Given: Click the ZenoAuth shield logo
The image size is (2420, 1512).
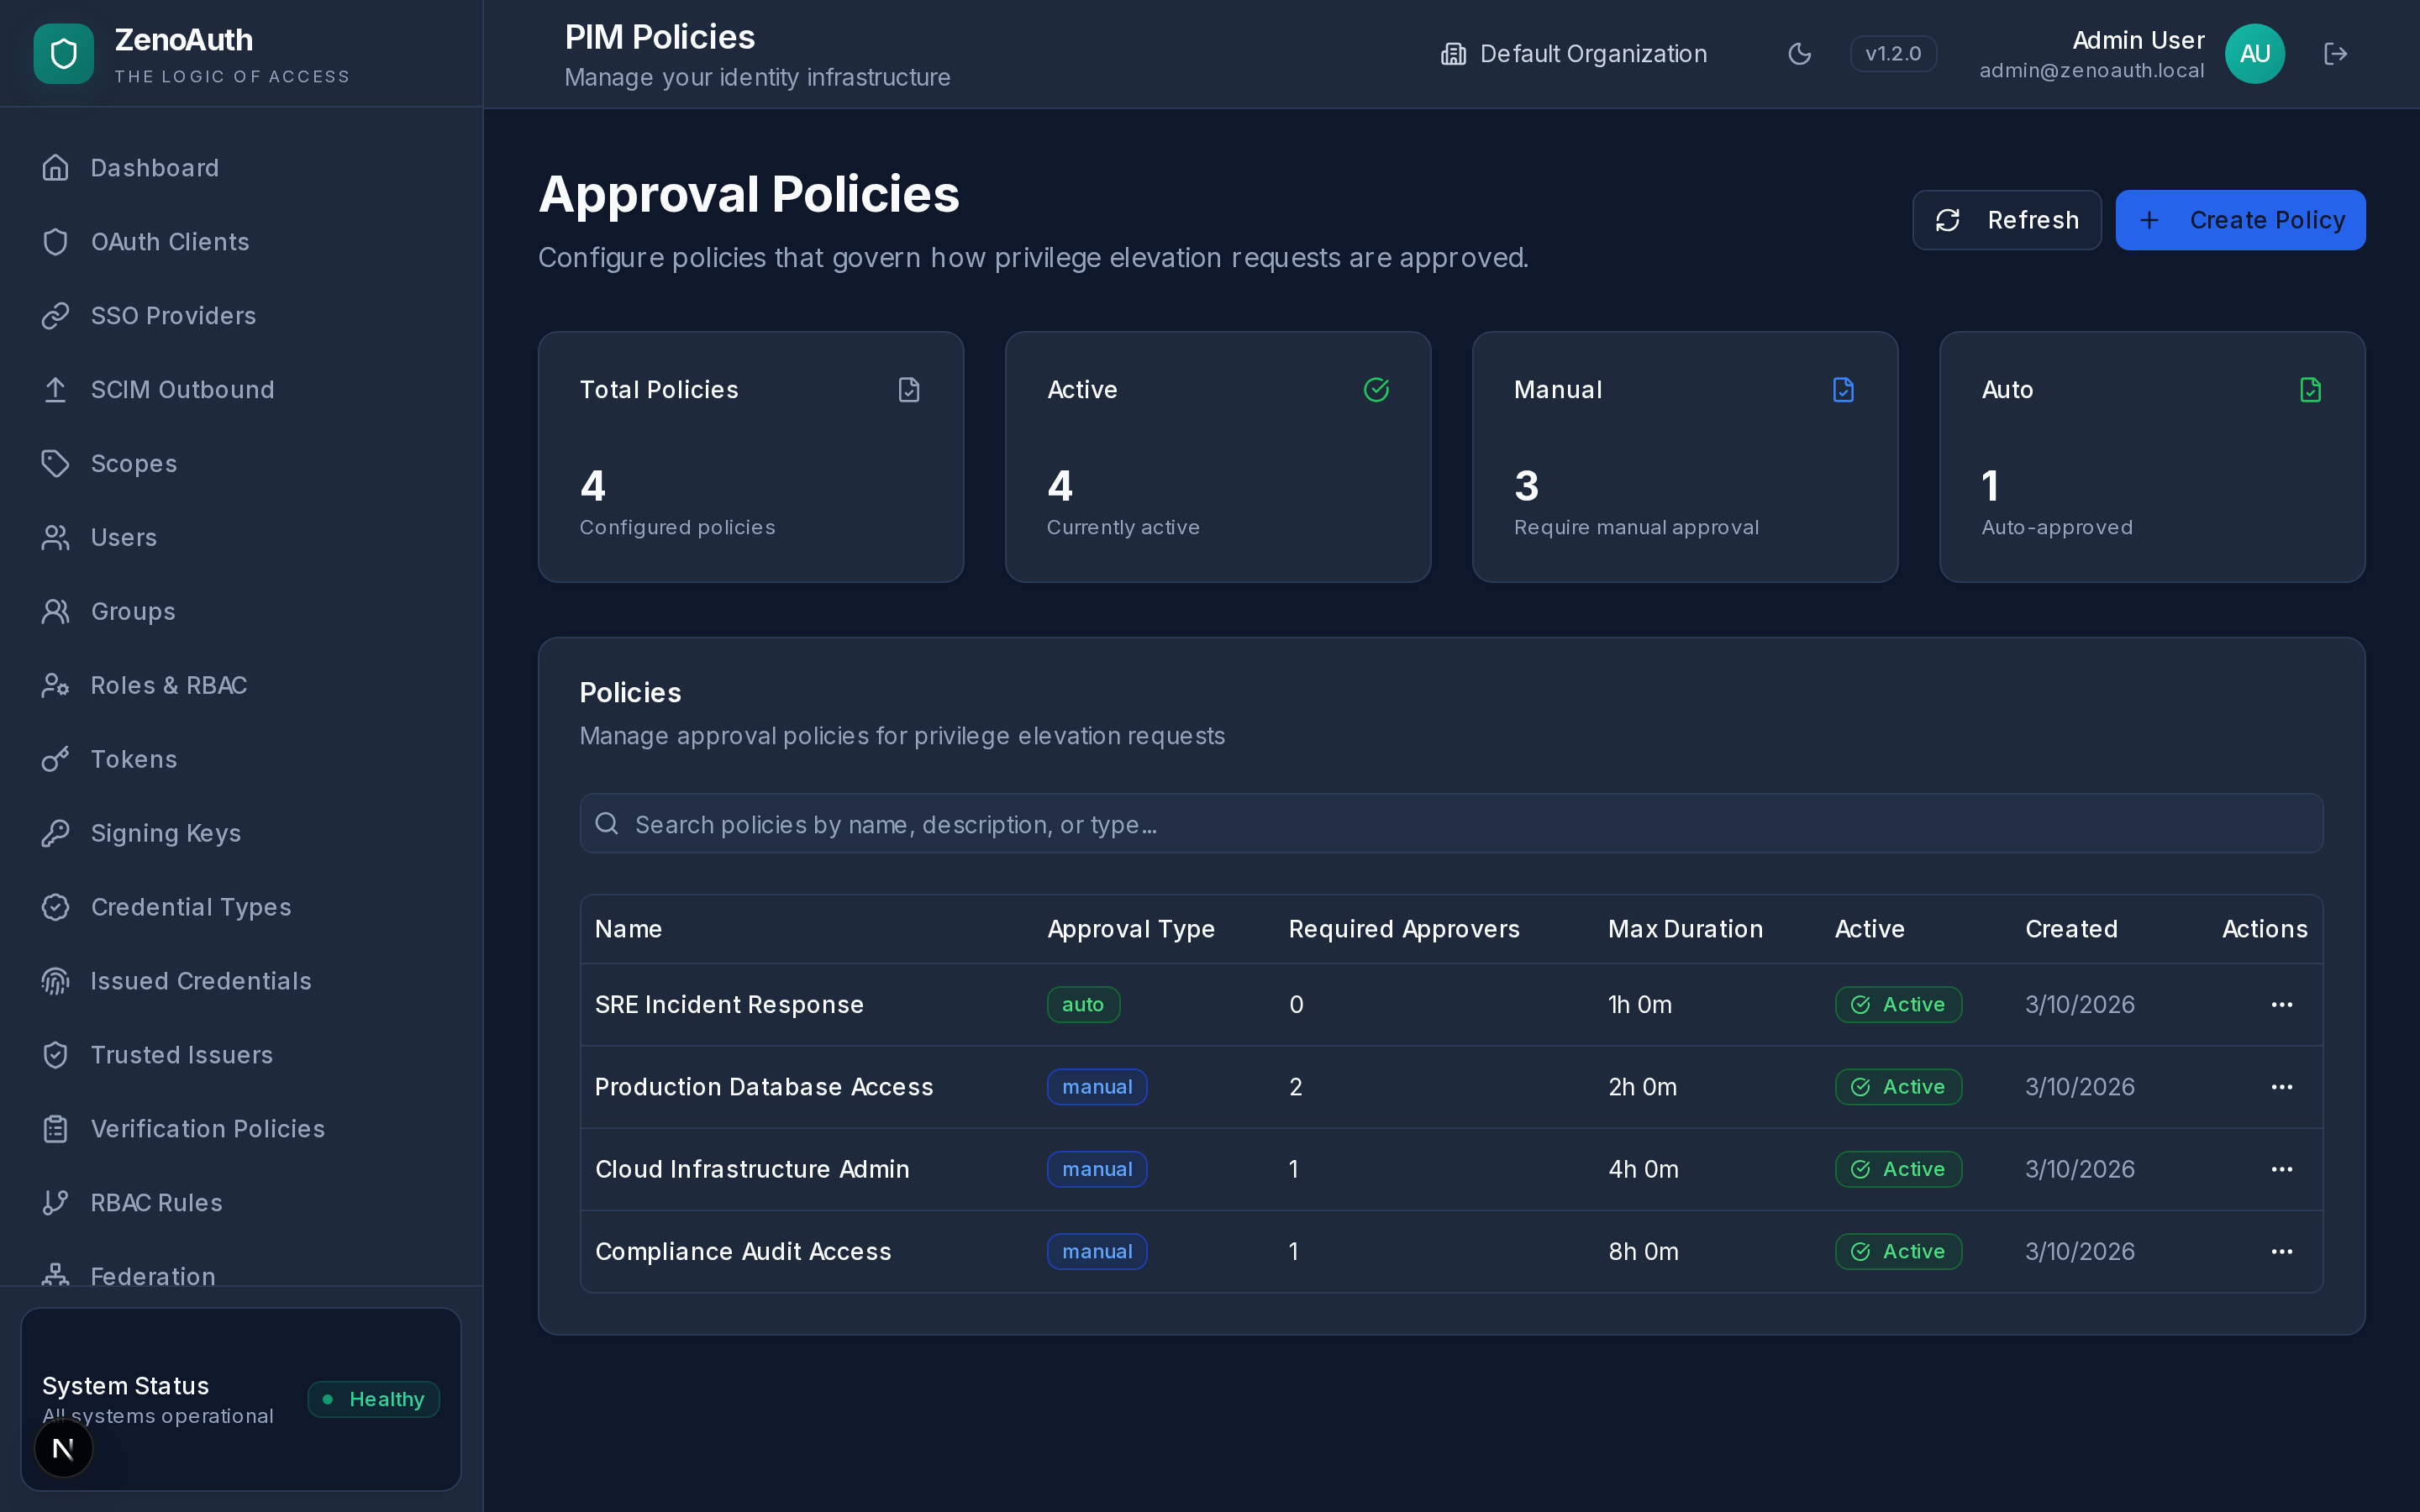Looking at the screenshot, I should click(x=62, y=53).
